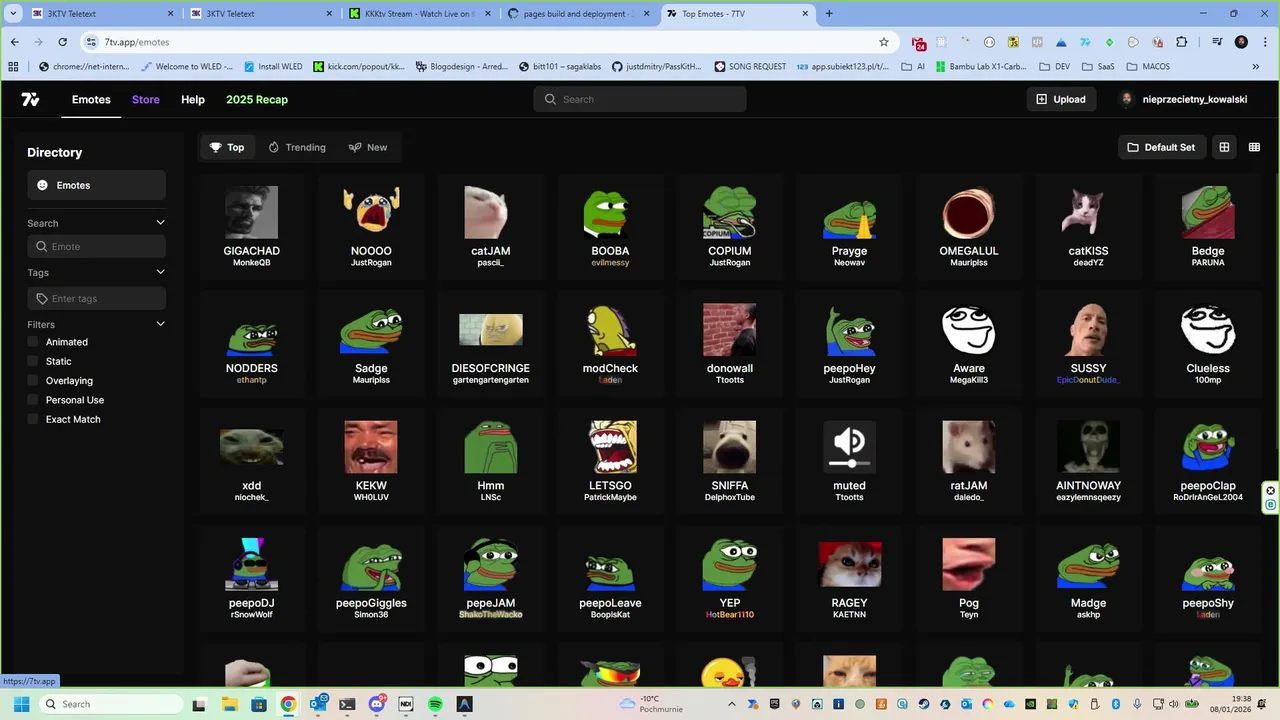
Task: Click the sprout icon on New tab
Action: click(x=354, y=147)
